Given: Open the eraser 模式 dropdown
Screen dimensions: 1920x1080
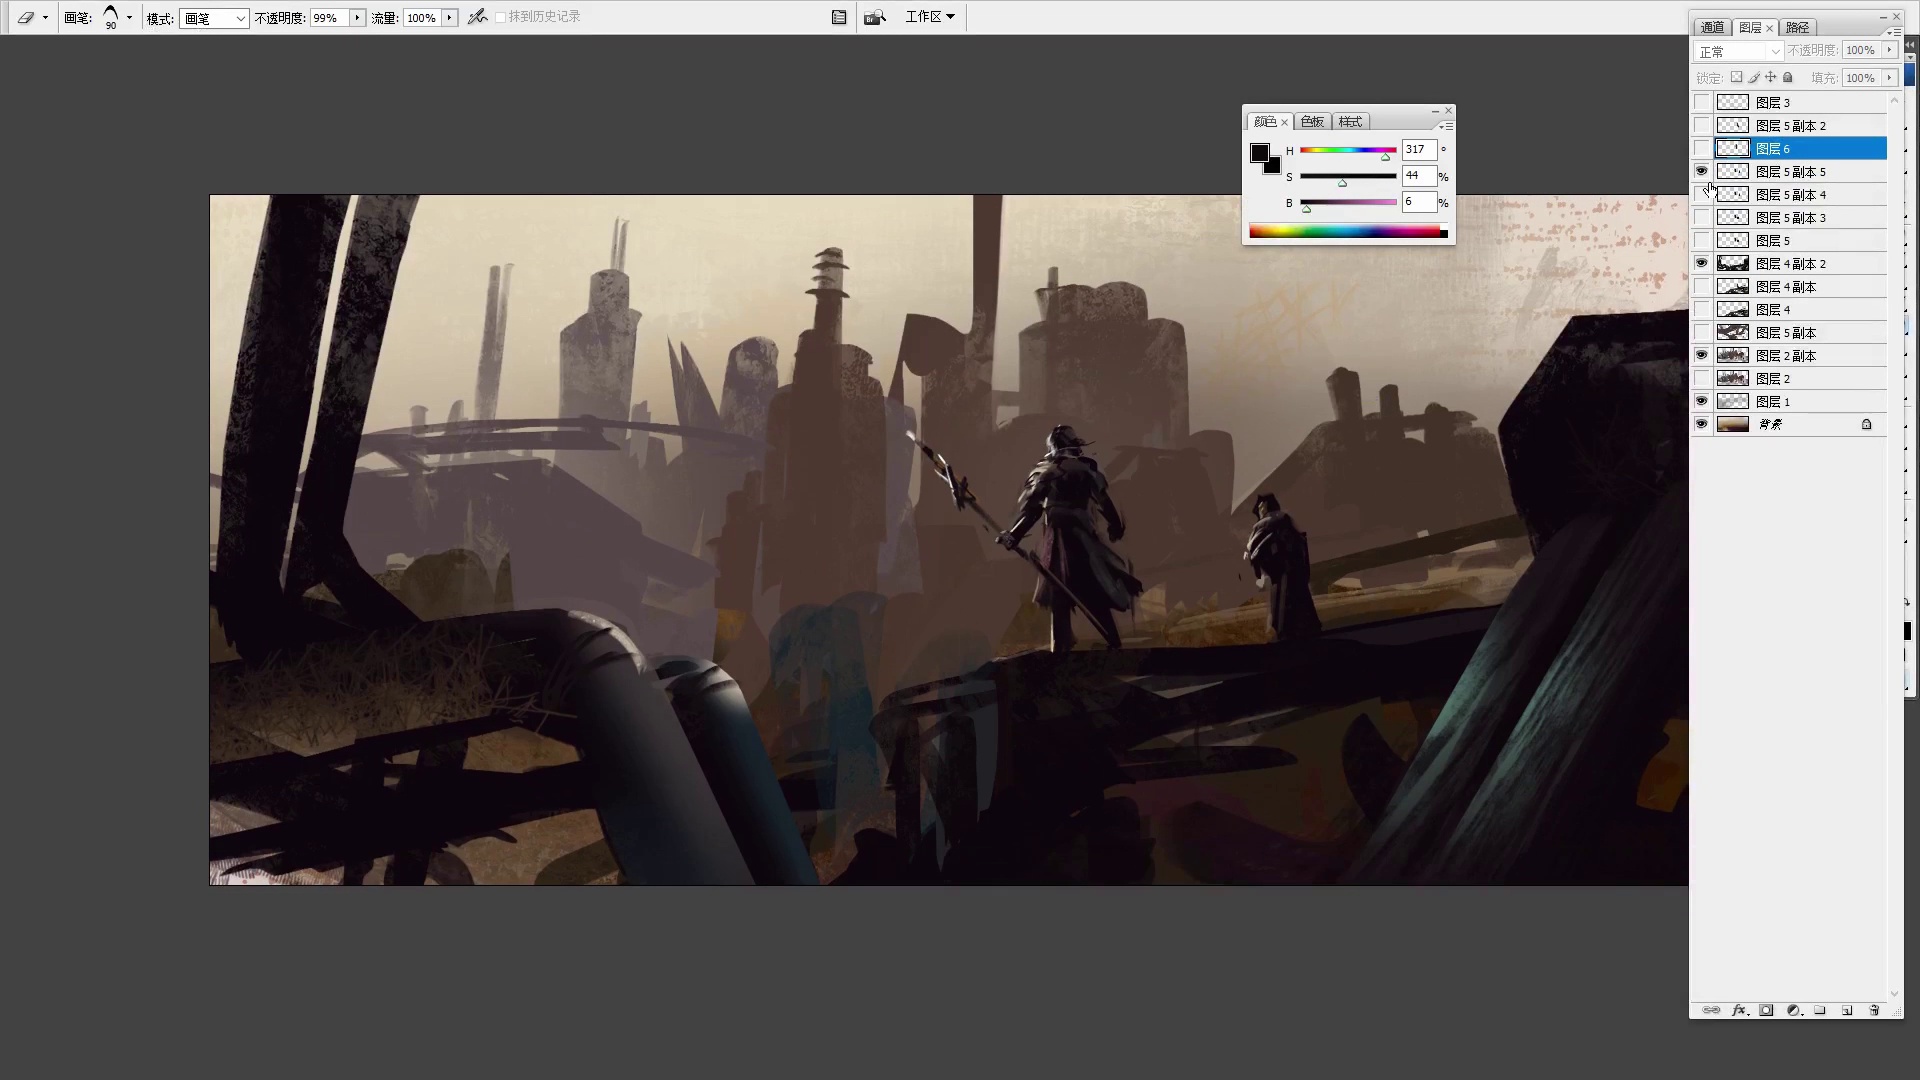Looking at the screenshot, I should (213, 18).
